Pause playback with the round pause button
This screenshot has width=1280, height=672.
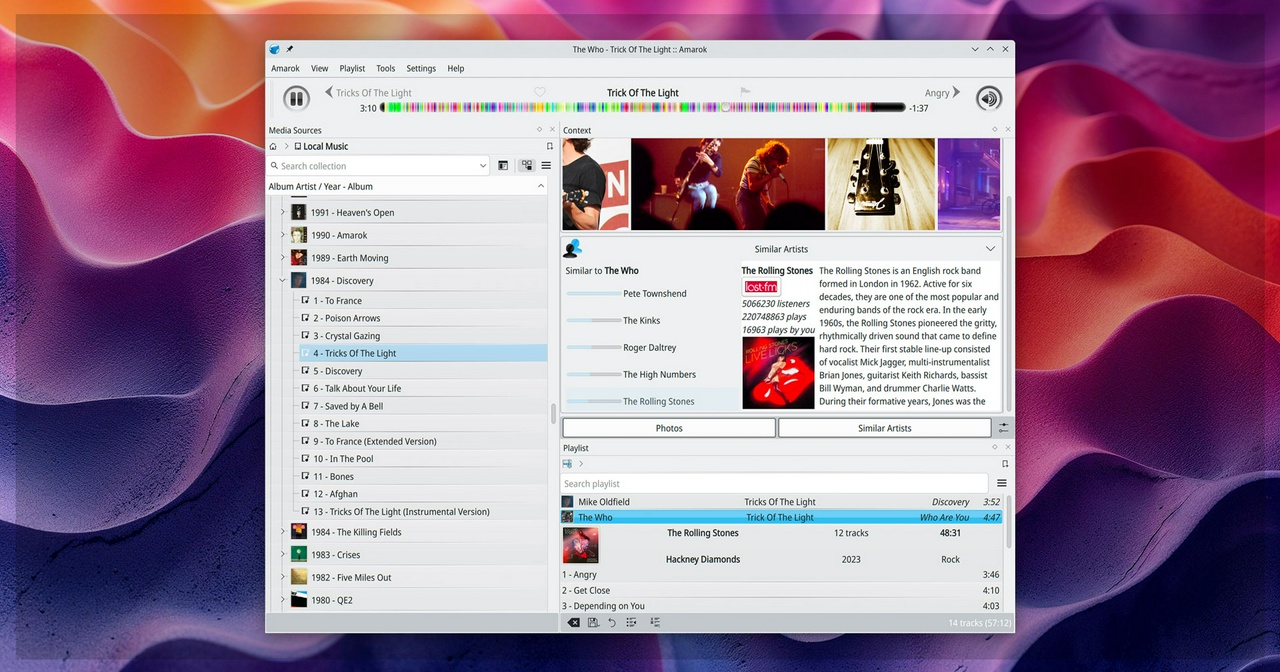[x=296, y=98]
